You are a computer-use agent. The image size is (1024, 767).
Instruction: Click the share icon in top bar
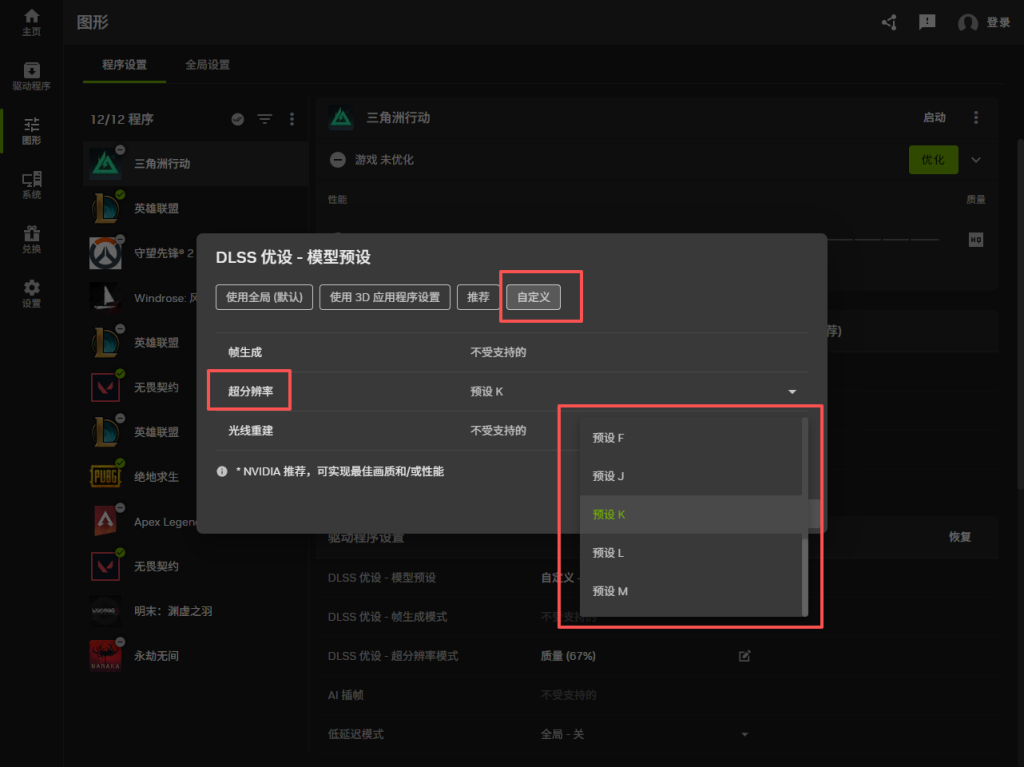889,22
